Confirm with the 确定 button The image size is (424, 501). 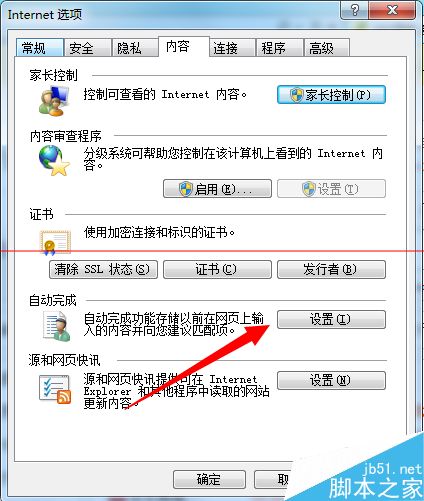click(x=209, y=480)
